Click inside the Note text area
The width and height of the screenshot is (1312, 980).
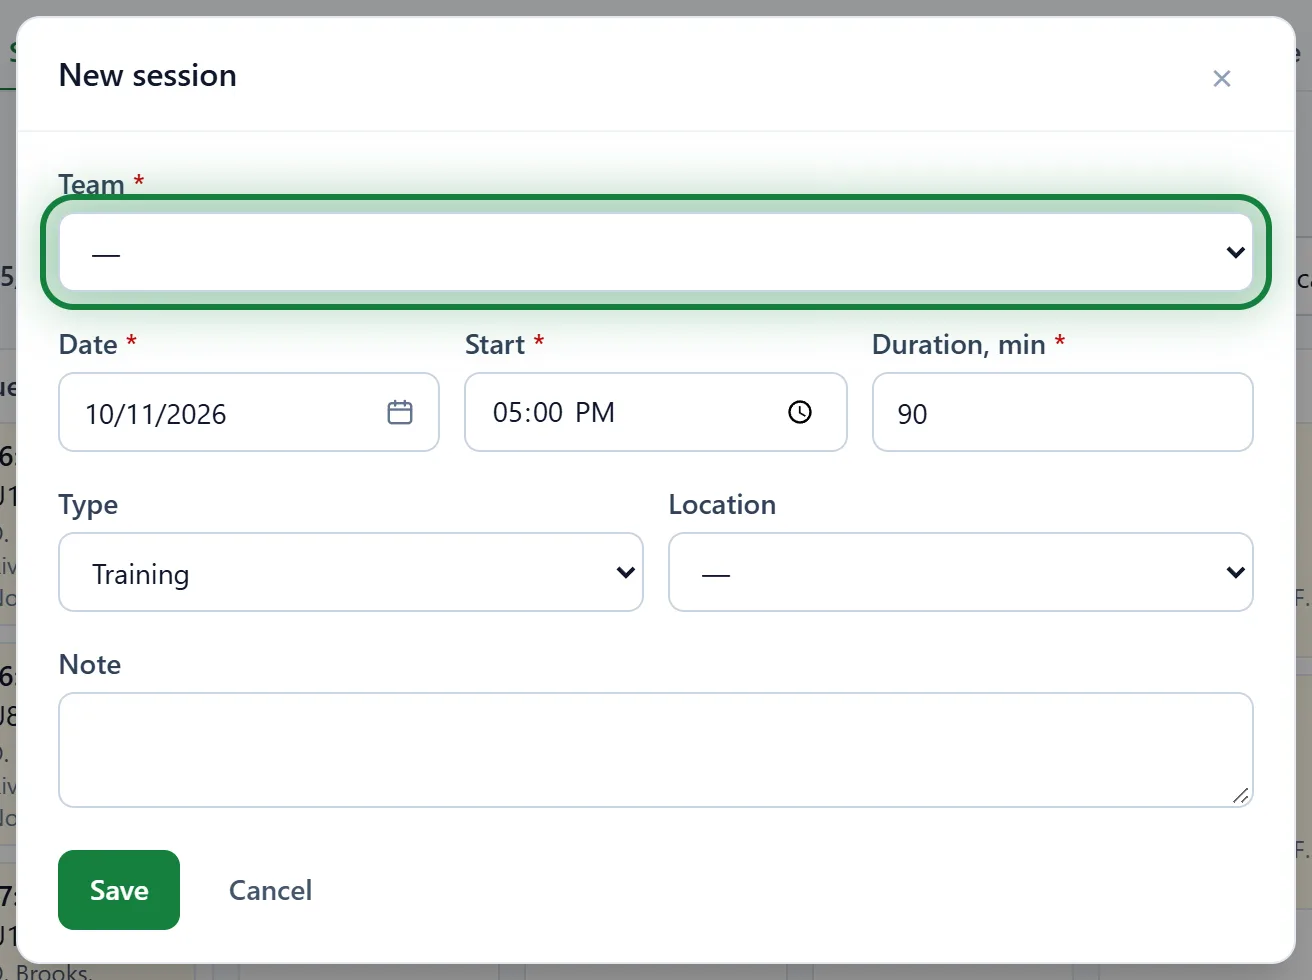tap(656, 750)
